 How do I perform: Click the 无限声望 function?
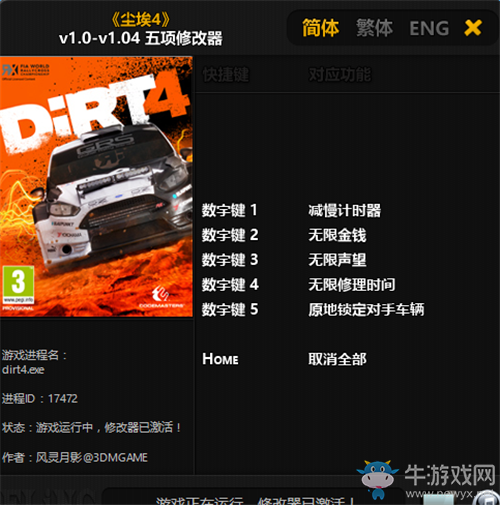(x=337, y=260)
